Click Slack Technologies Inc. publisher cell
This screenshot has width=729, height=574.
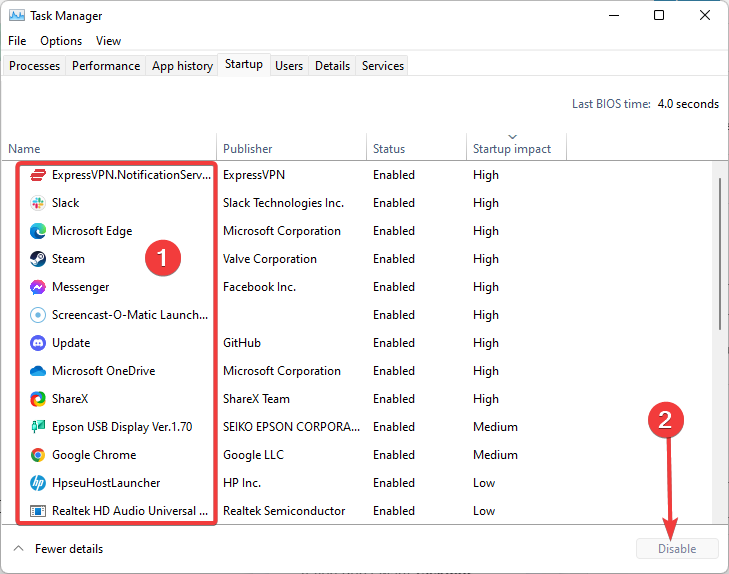click(x=284, y=203)
